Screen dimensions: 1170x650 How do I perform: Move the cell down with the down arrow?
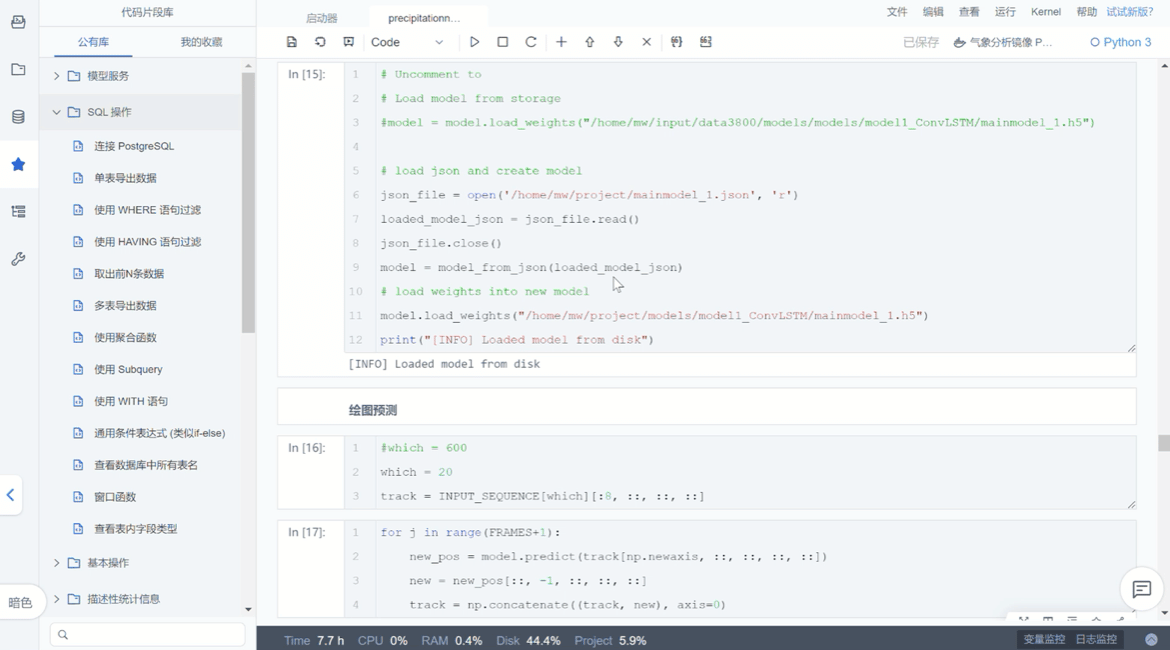618,43
